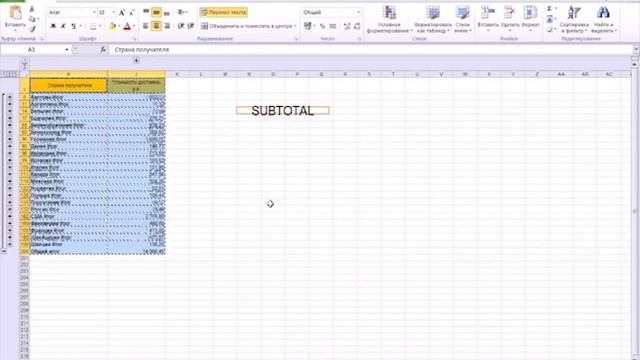Increase decimal places

347,26
